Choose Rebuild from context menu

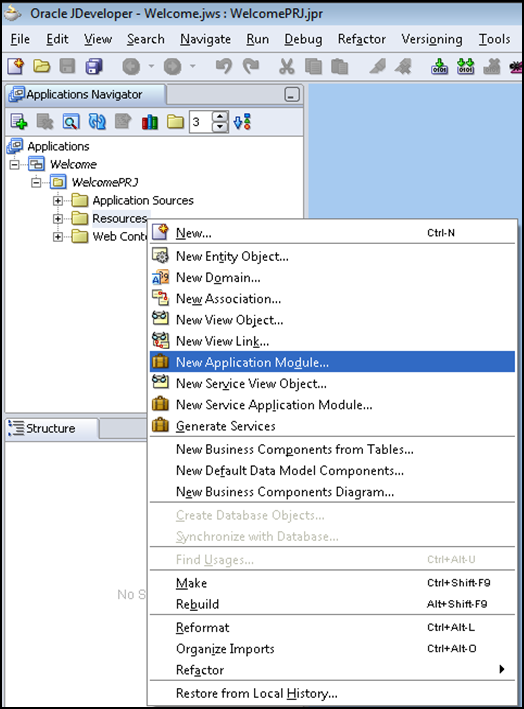332,604
